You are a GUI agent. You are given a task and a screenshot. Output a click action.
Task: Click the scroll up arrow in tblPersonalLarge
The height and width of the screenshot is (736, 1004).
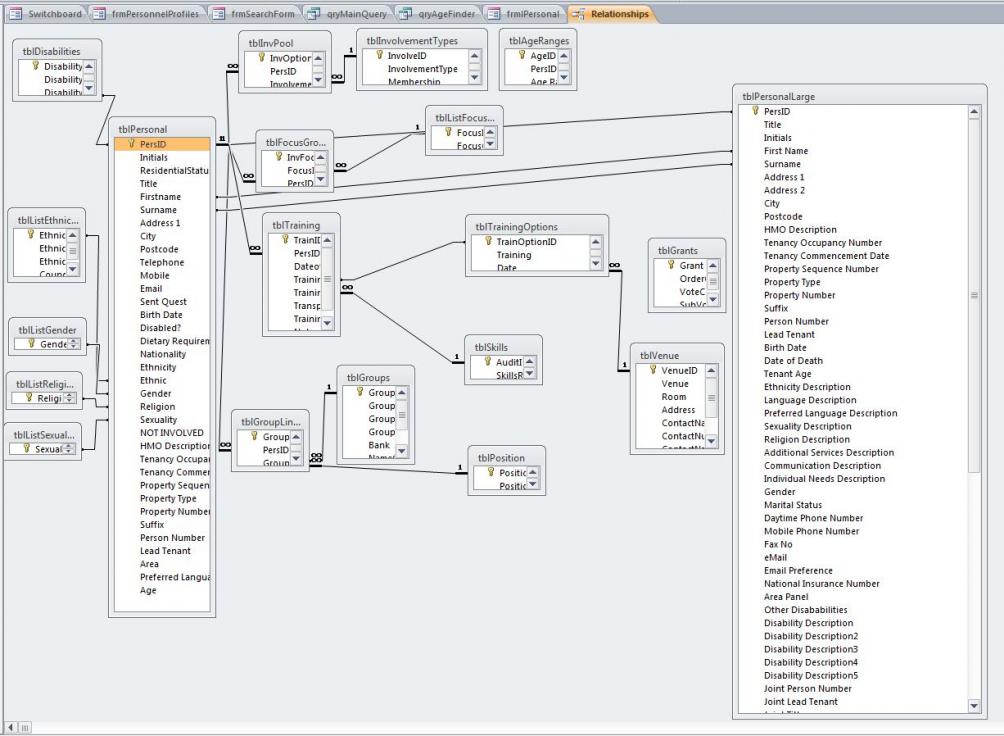click(x=975, y=112)
